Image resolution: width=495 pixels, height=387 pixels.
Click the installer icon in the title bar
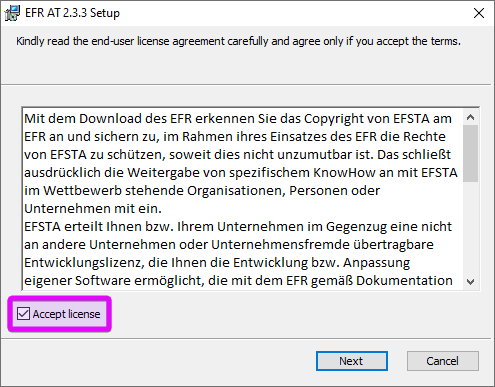(12, 13)
